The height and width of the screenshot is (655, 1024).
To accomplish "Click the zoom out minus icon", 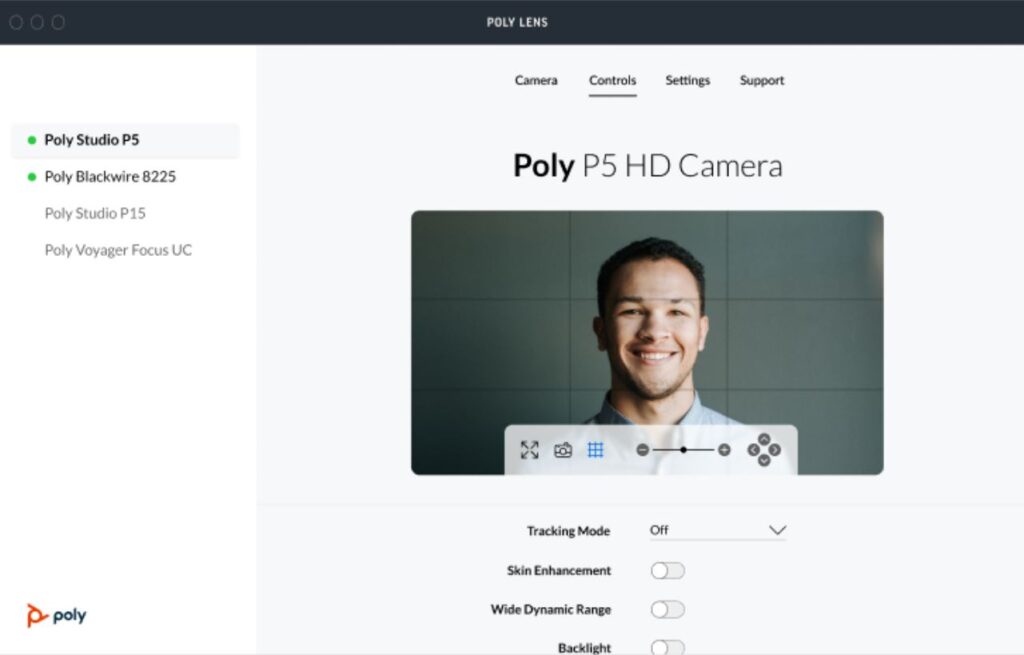I will 643,450.
